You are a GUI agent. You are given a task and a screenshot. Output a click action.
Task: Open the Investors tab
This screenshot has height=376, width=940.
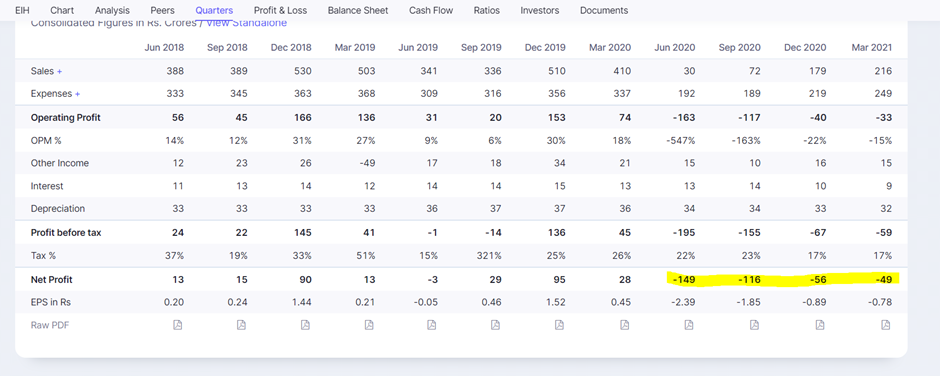point(540,10)
